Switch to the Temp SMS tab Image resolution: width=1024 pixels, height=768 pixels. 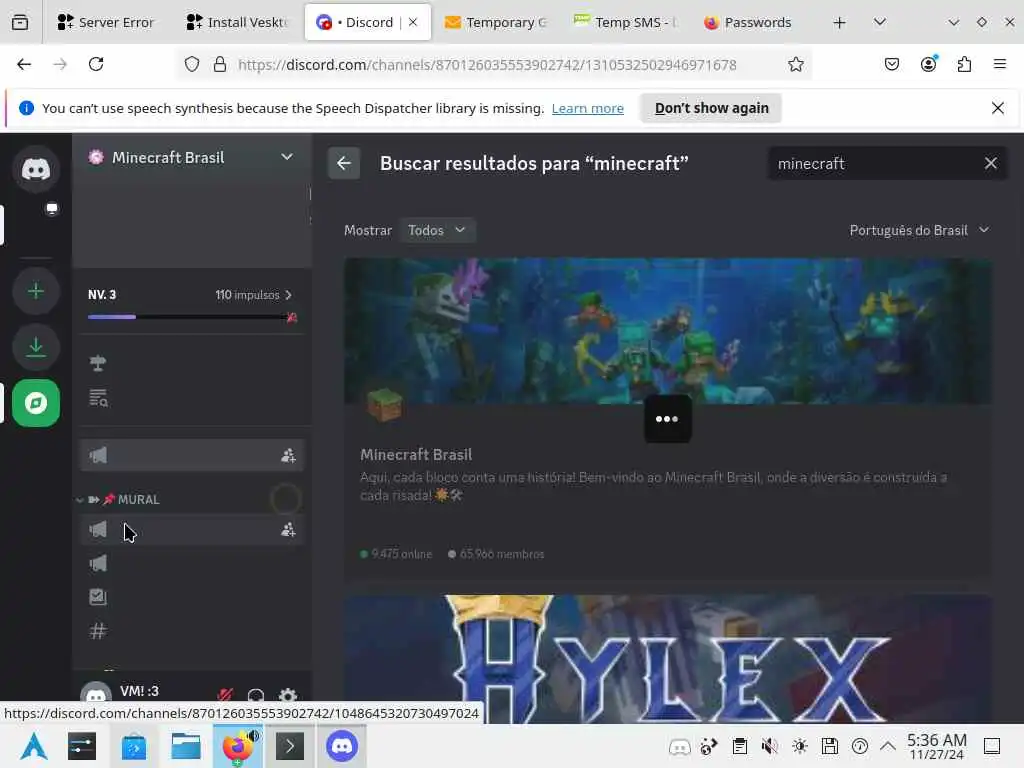(627, 22)
